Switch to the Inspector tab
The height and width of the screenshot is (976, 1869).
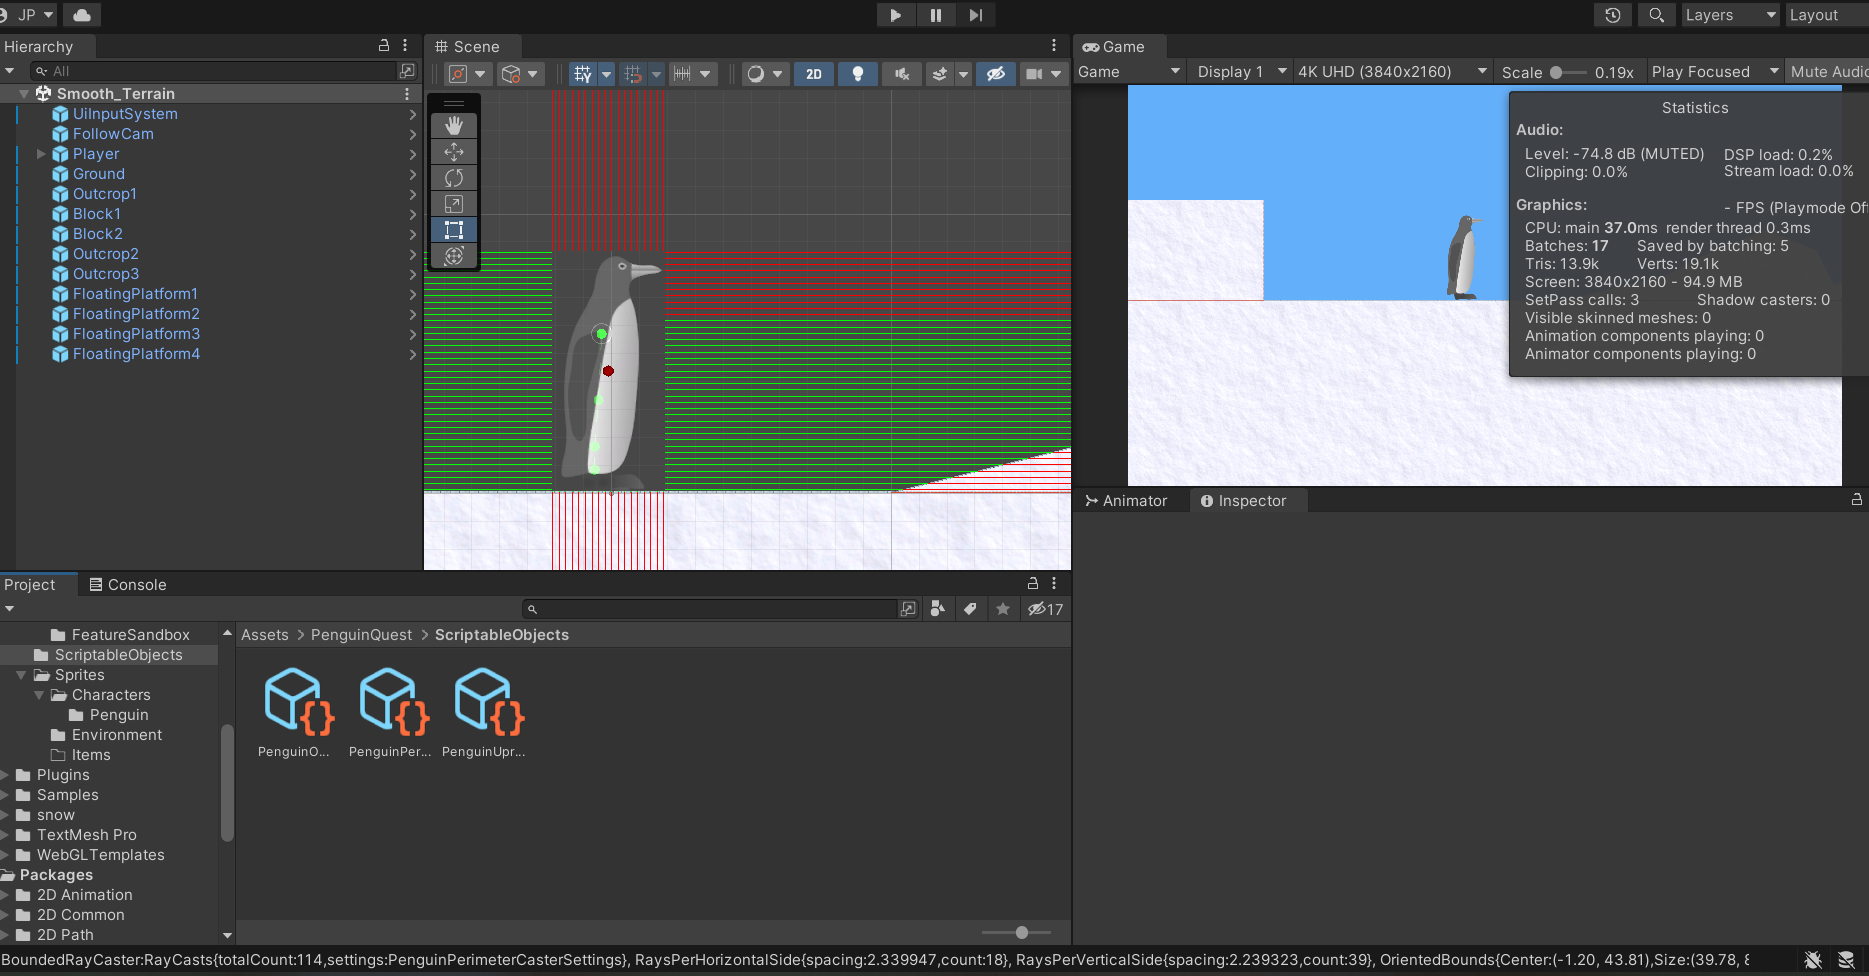coord(1243,501)
